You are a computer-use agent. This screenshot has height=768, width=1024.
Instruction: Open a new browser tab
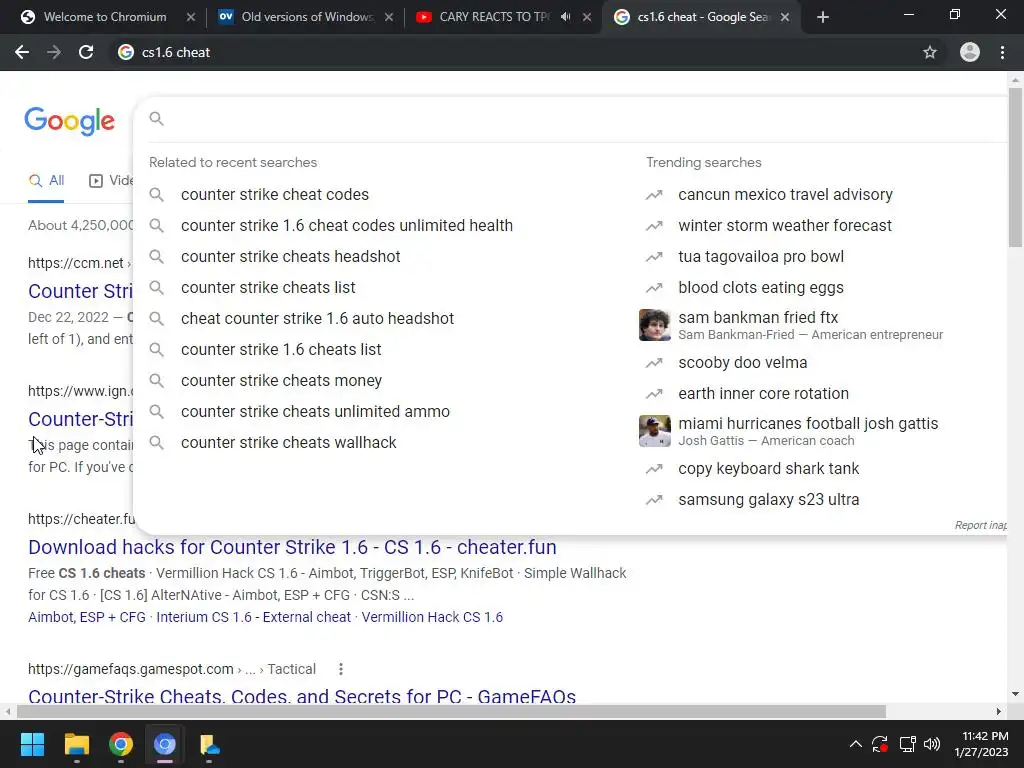tap(823, 17)
